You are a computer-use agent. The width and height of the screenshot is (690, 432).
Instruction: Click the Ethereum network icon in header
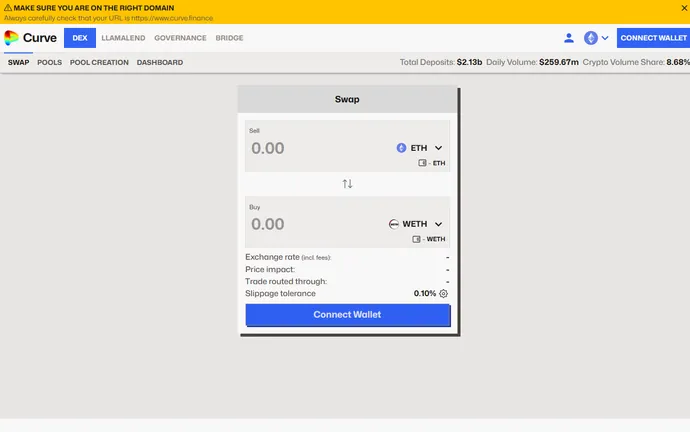tap(591, 38)
